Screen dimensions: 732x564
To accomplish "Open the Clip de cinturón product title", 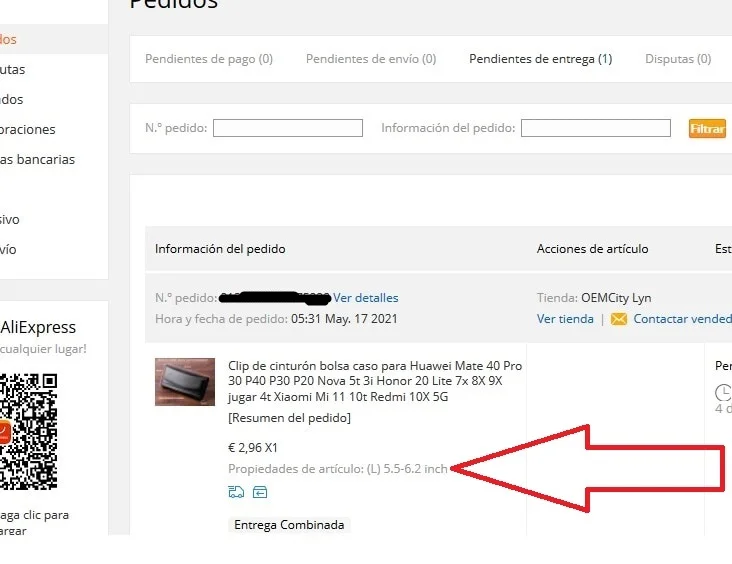I will click(x=375, y=381).
